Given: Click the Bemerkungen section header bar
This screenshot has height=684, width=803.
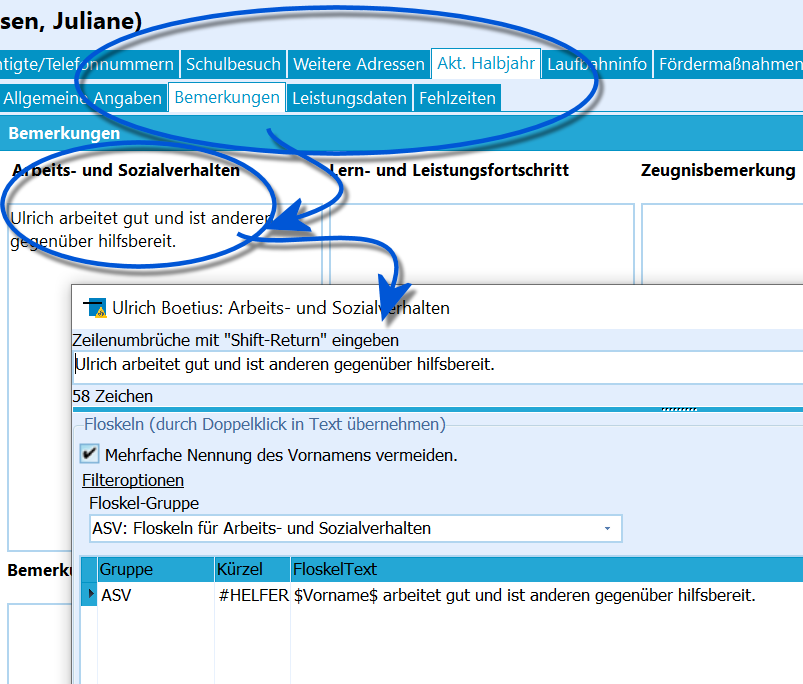Looking at the screenshot, I should pos(402,133).
